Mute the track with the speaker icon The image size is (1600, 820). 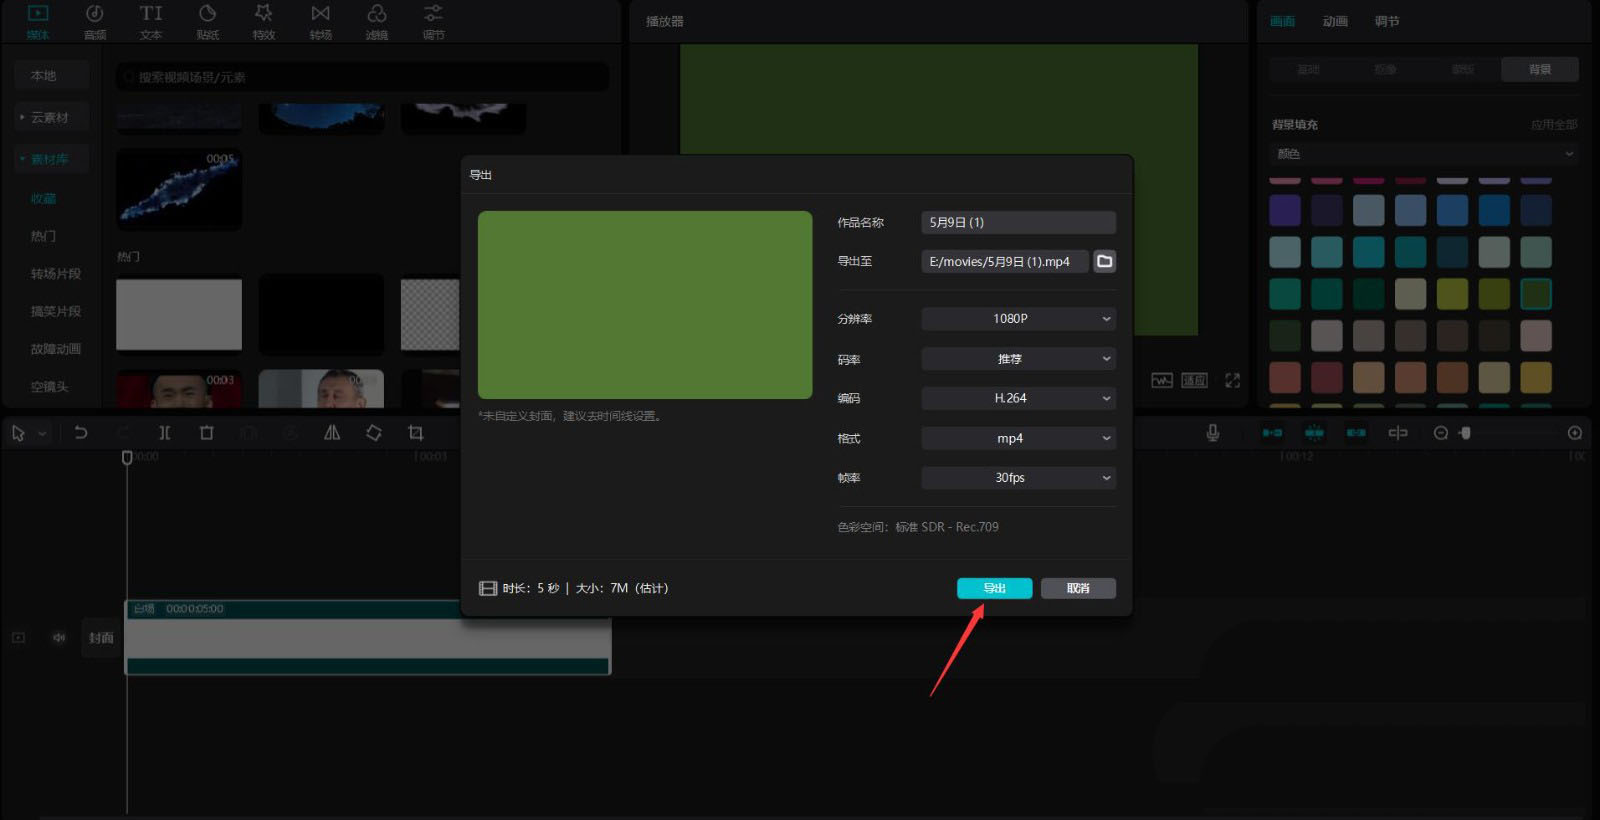click(59, 637)
